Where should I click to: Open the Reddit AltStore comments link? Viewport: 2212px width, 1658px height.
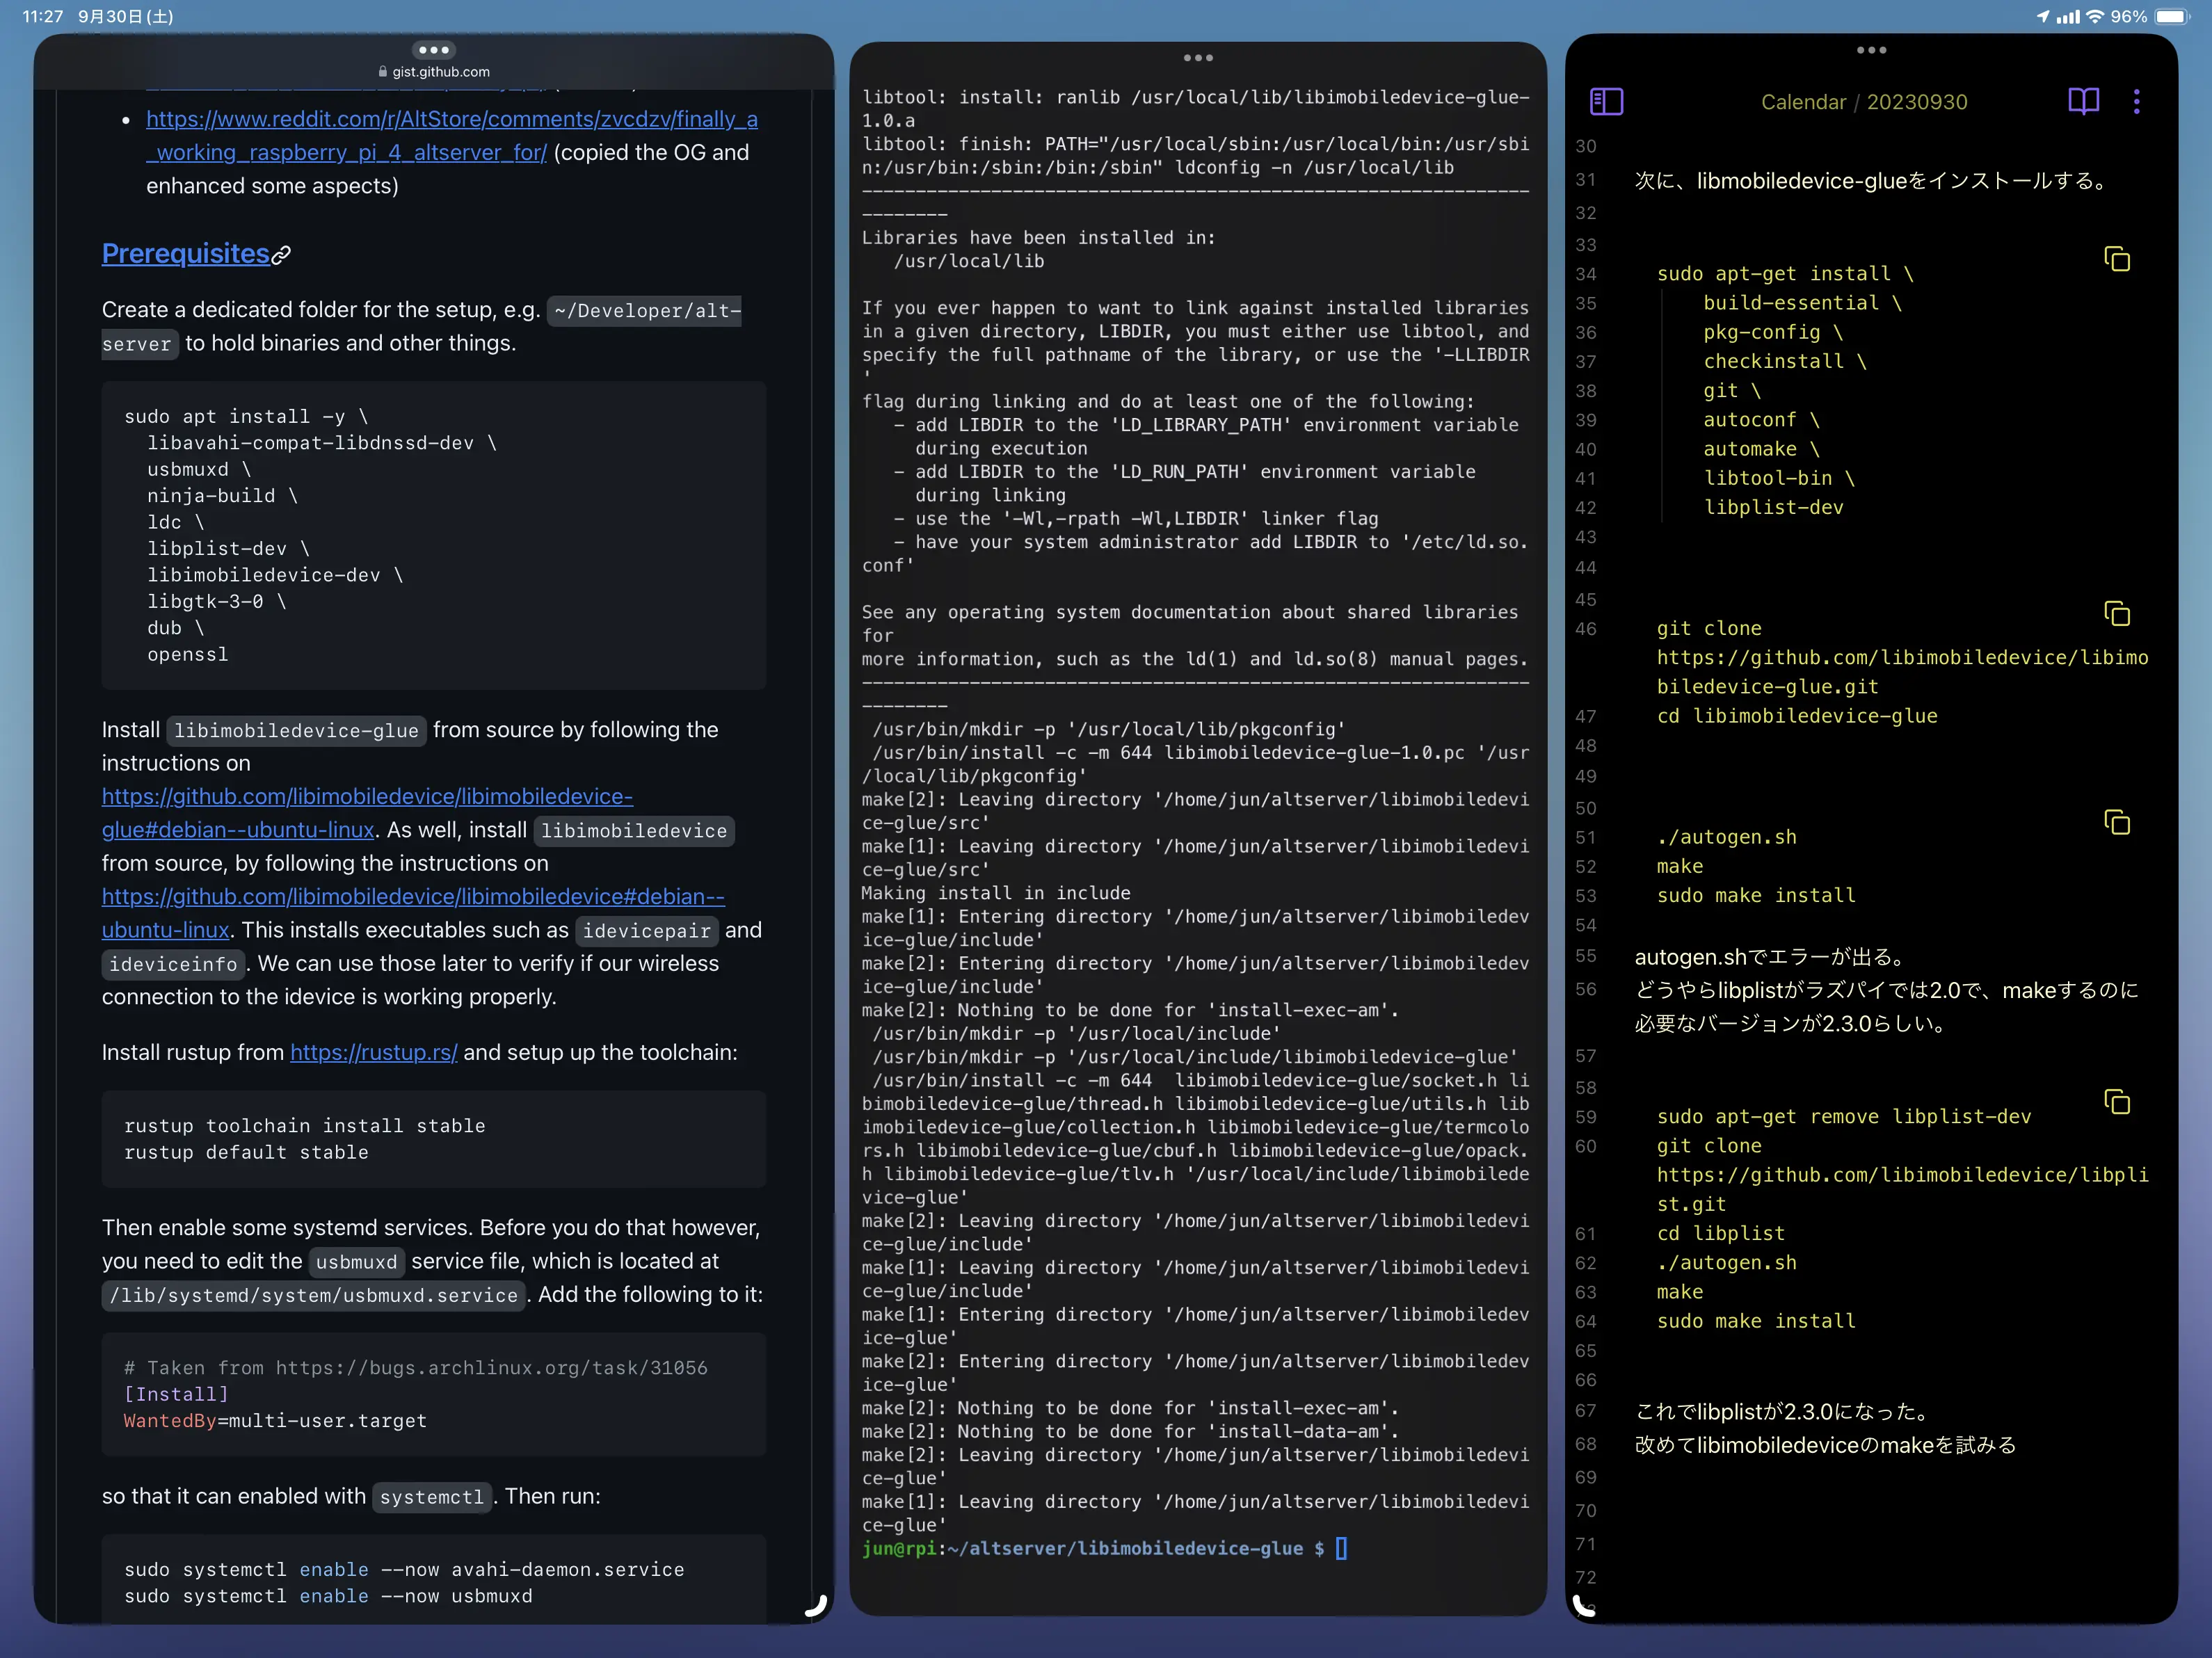451,119
